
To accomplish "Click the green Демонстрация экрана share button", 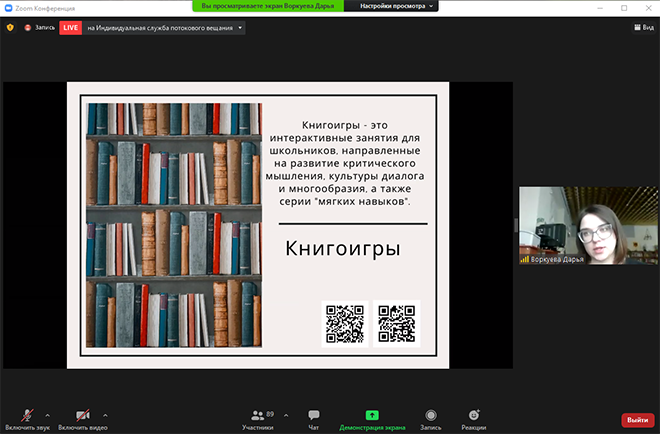I will tap(372, 418).
